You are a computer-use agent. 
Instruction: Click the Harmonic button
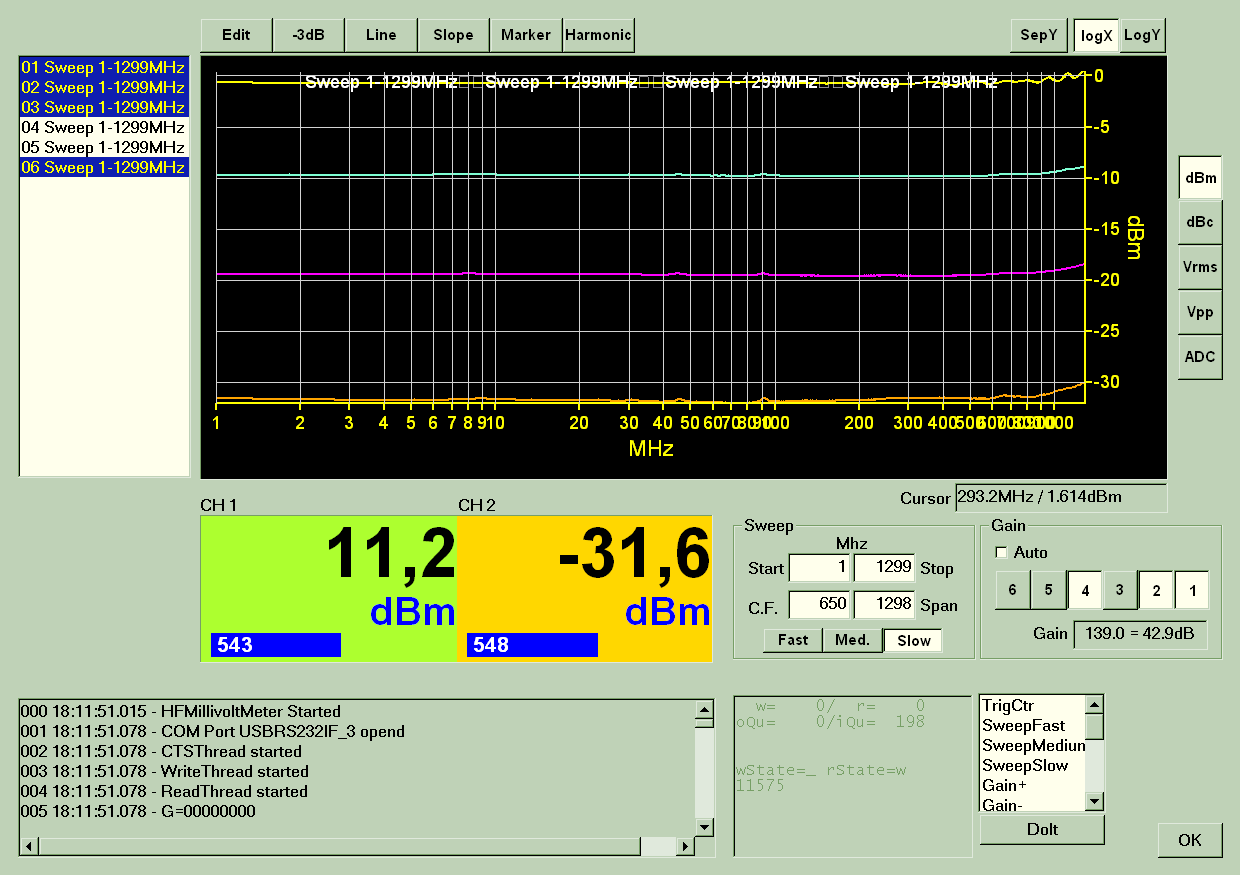pyautogui.click(x=598, y=35)
